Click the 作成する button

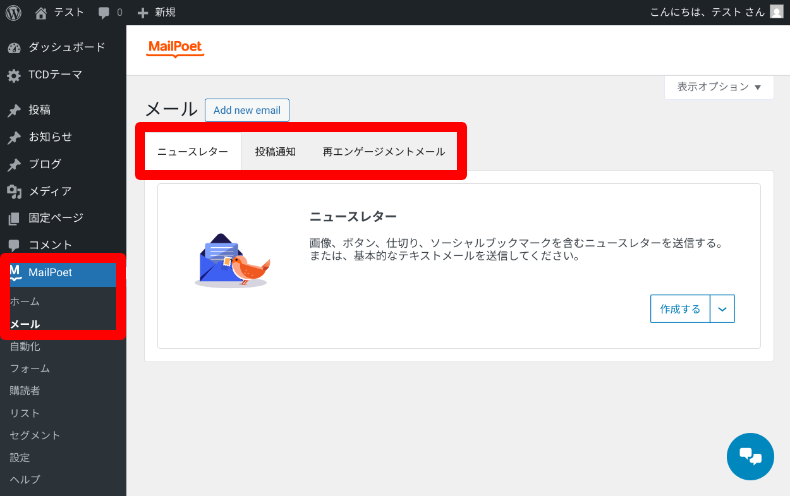click(680, 308)
